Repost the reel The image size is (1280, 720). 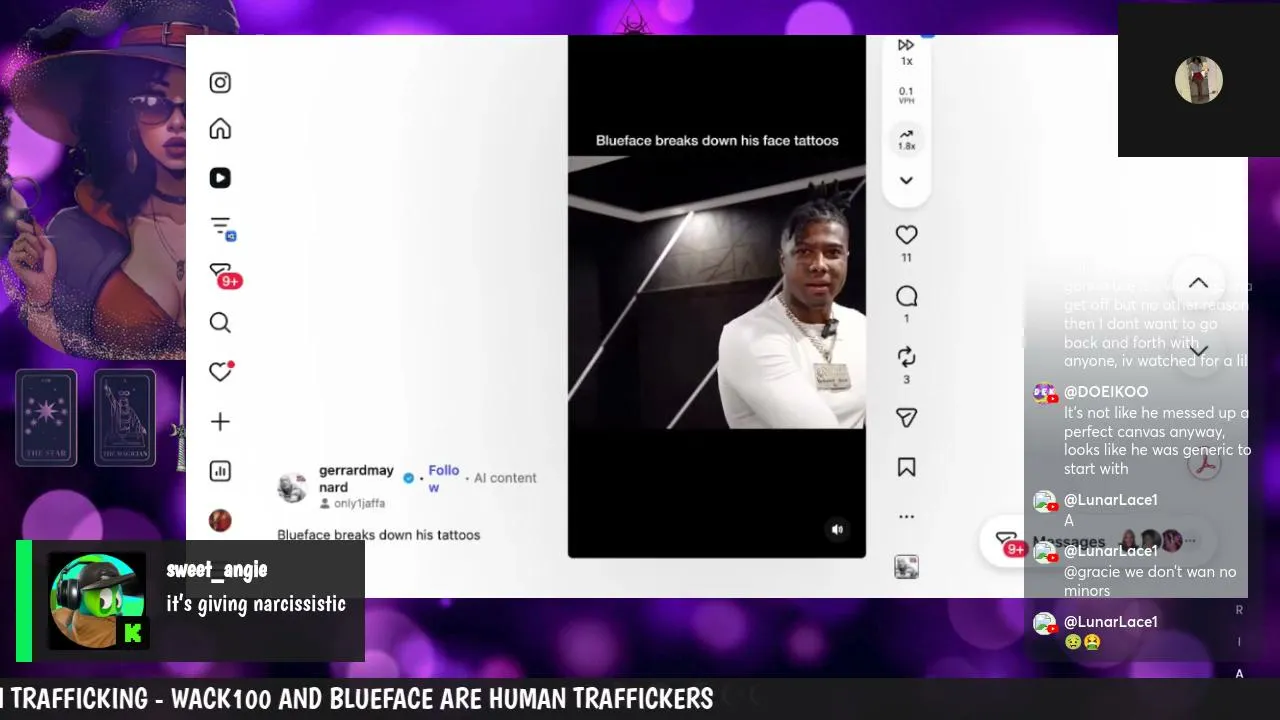[906, 357]
